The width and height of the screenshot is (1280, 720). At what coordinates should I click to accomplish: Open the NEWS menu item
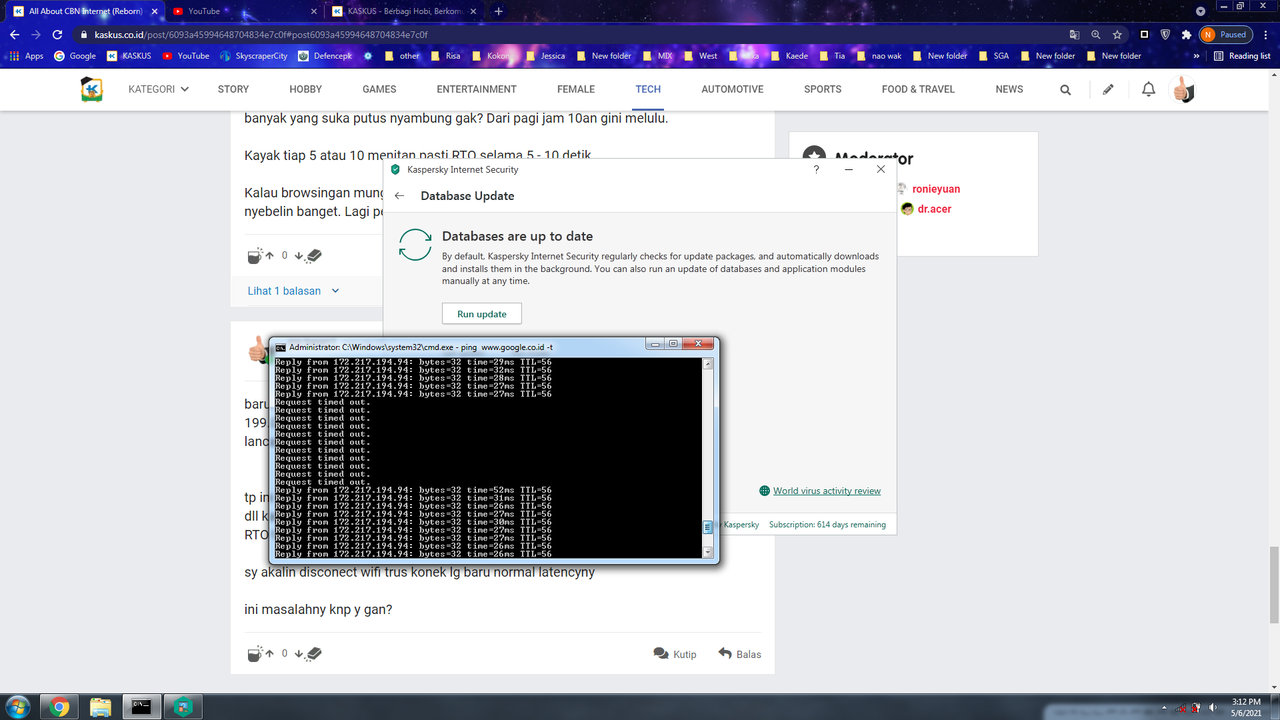(x=1009, y=89)
